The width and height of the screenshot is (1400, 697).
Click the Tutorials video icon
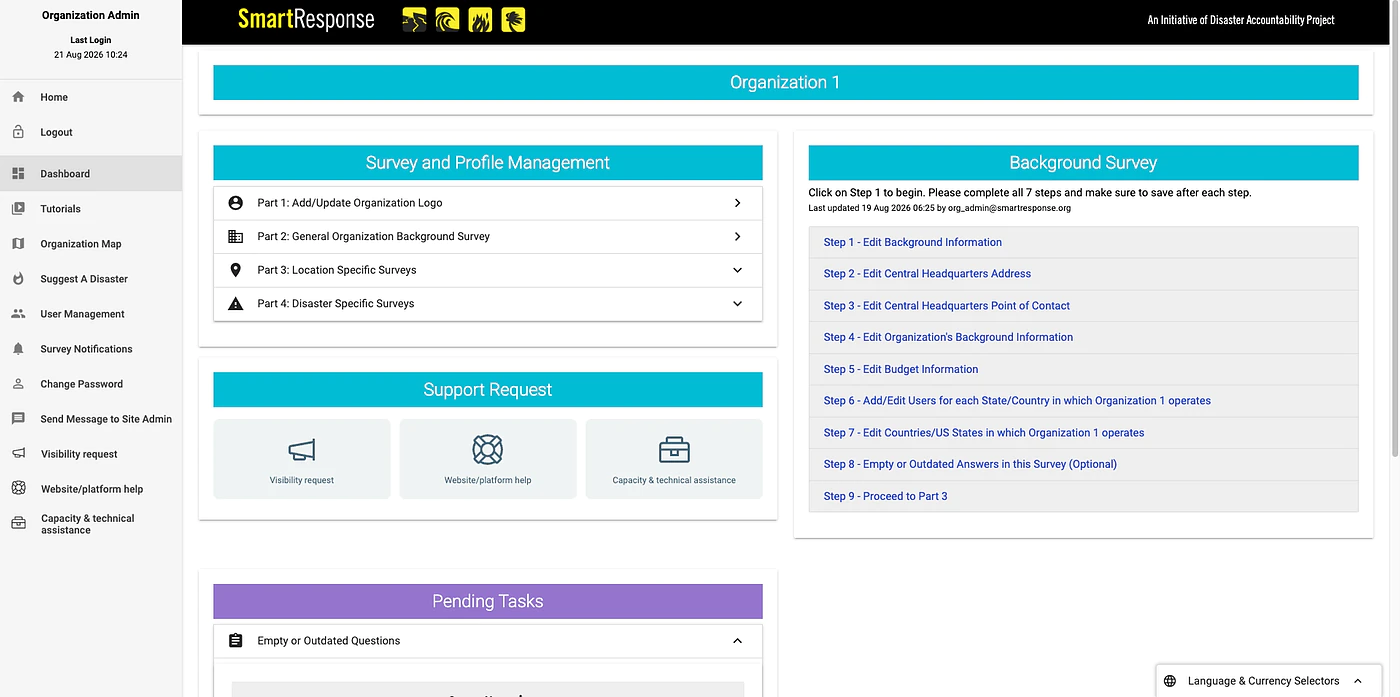coord(18,209)
